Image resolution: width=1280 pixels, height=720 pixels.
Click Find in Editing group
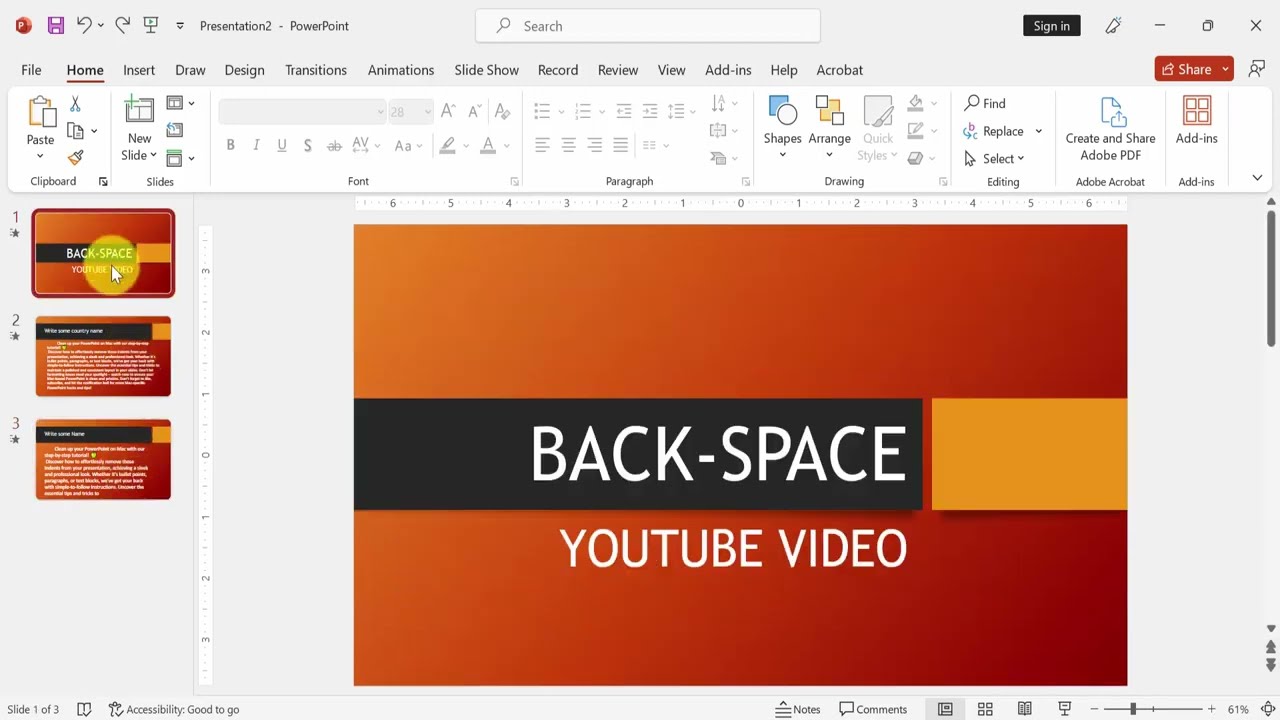(x=985, y=103)
